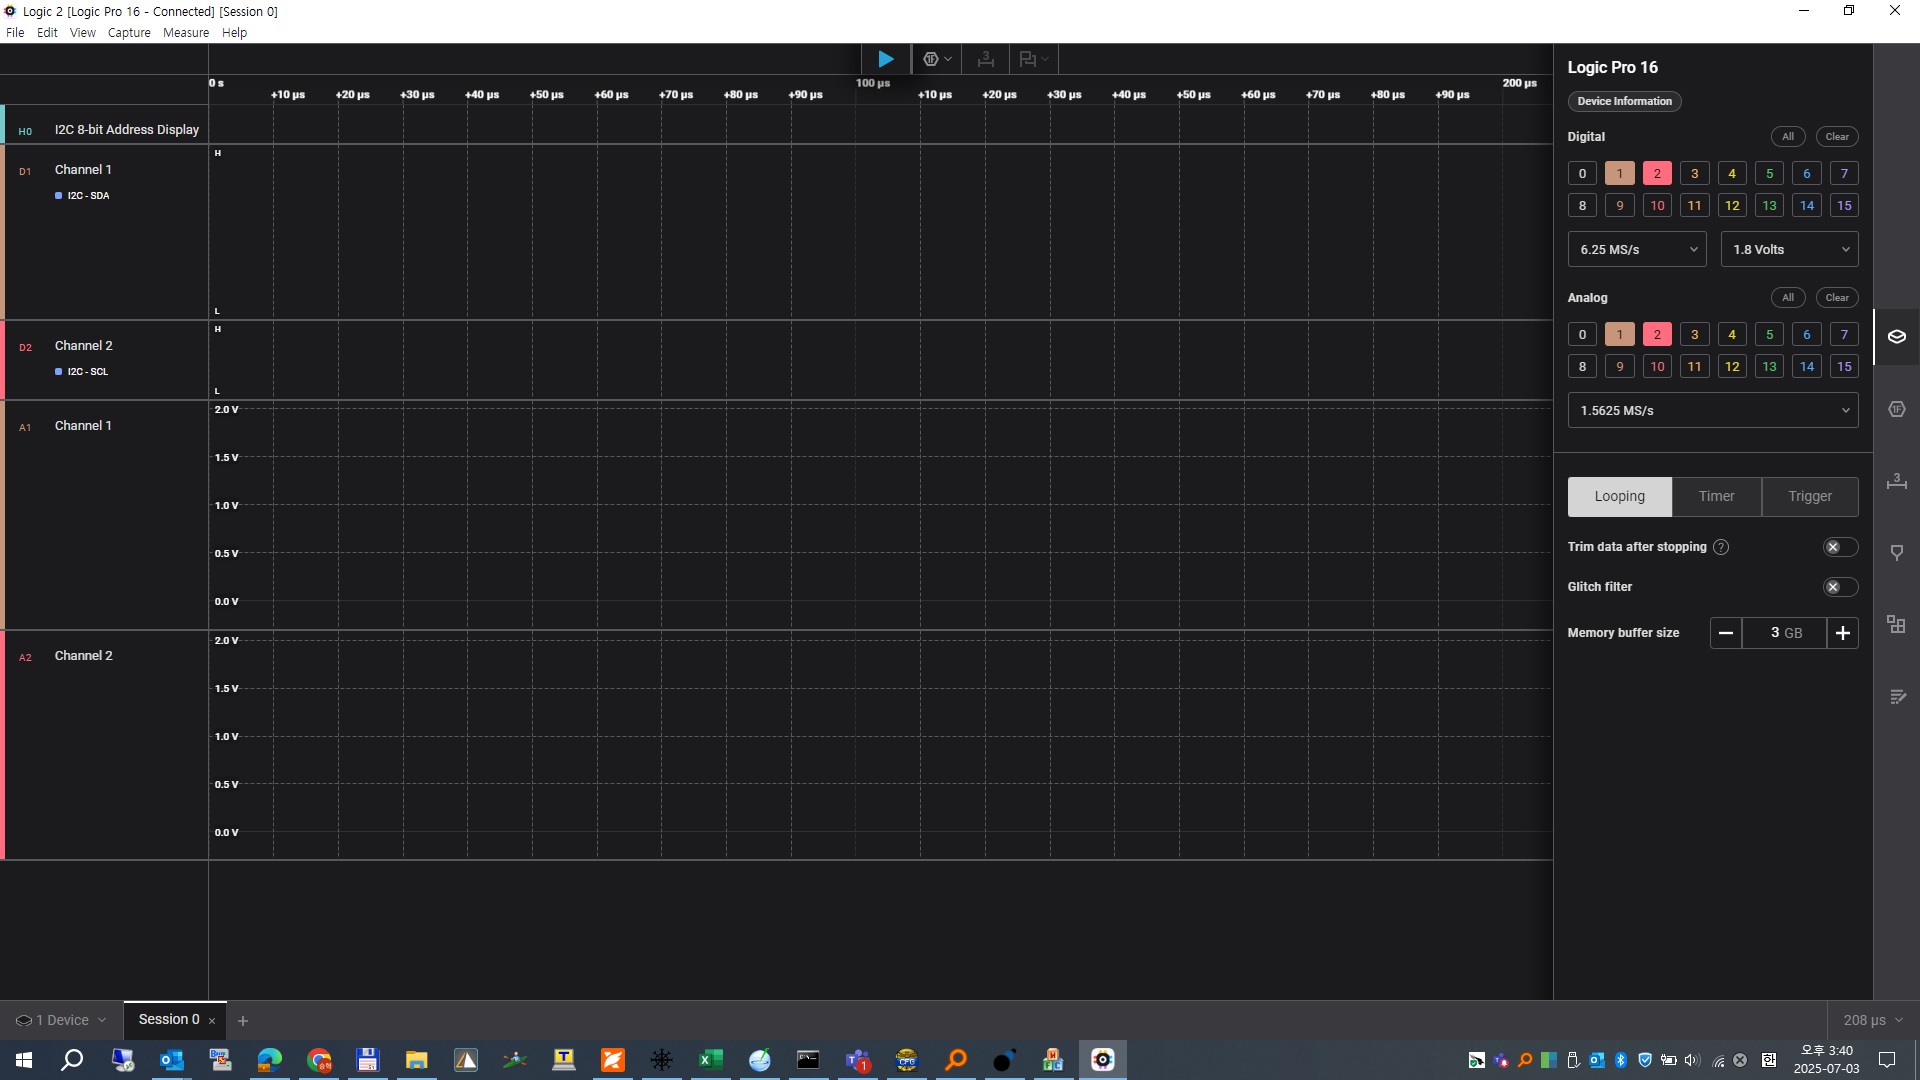1920x1080 pixels.
Task: Open the Notes sidebar icon
Action: (1896, 697)
